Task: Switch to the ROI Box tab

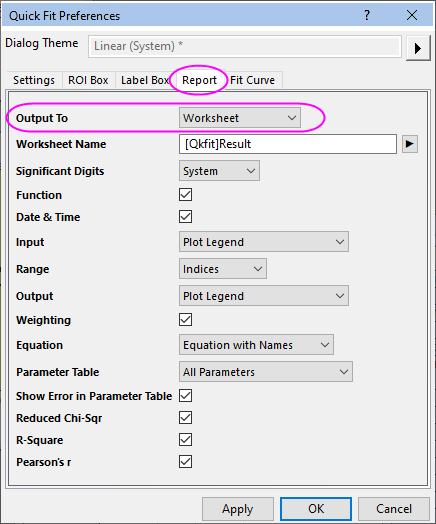Action: tap(89, 80)
